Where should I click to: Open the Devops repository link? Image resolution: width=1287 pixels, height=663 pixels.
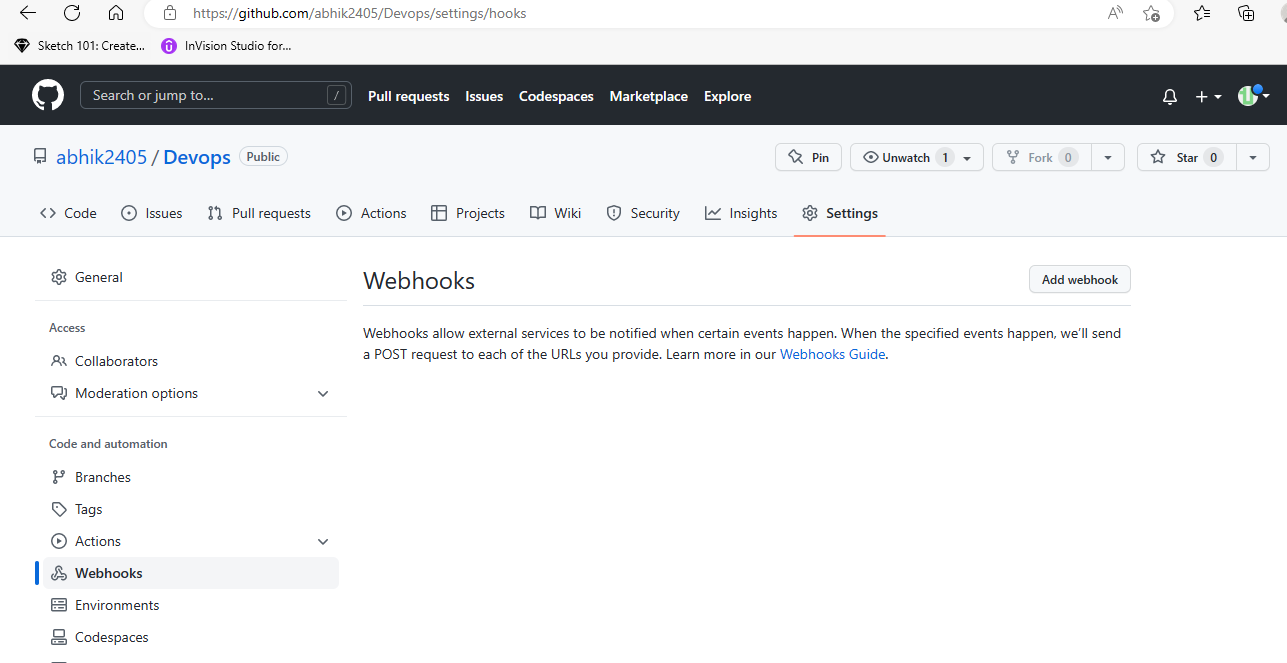[x=197, y=157]
